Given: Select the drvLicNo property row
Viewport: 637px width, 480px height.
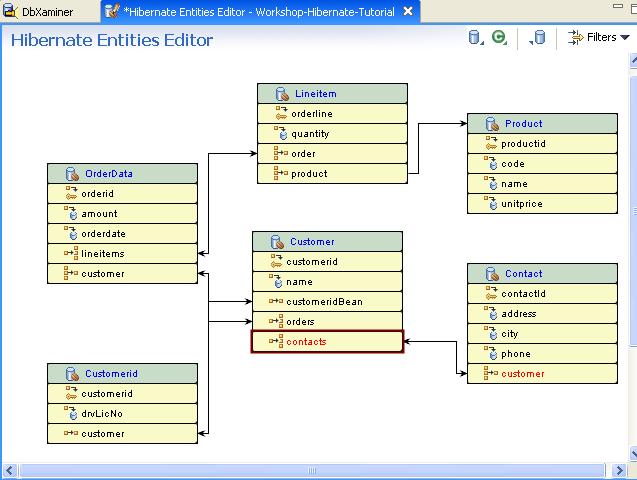Looking at the screenshot, I should pyautogui.click(x=122, y=413).
